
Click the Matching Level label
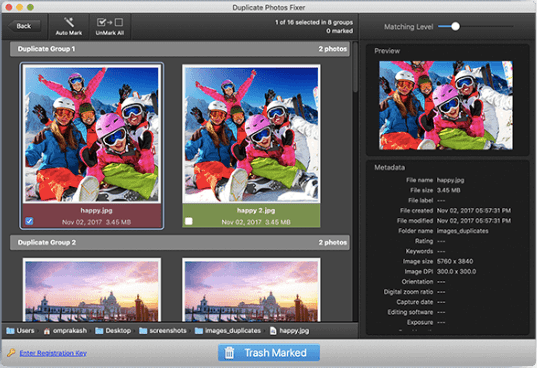pyautogui.click(x=409, y=27)
